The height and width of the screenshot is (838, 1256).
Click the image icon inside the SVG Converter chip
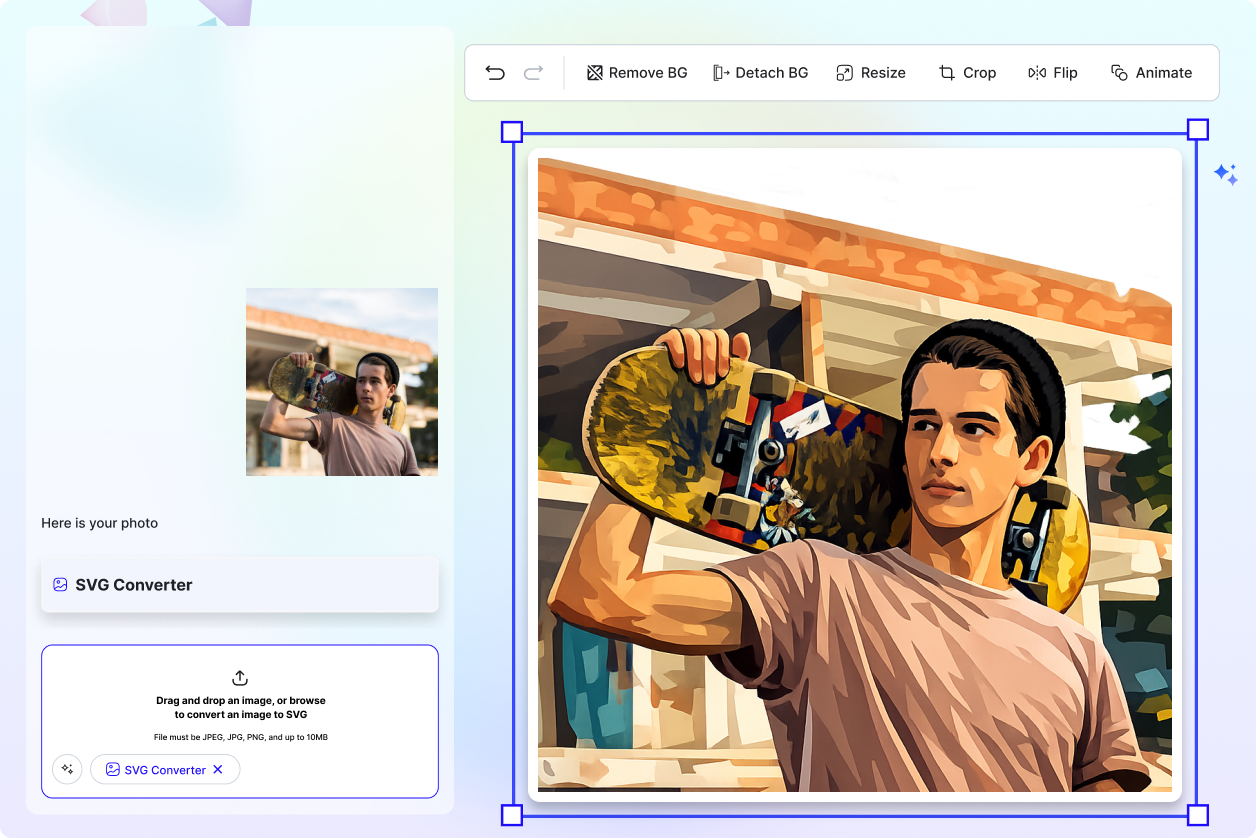[x=113, y=769]
